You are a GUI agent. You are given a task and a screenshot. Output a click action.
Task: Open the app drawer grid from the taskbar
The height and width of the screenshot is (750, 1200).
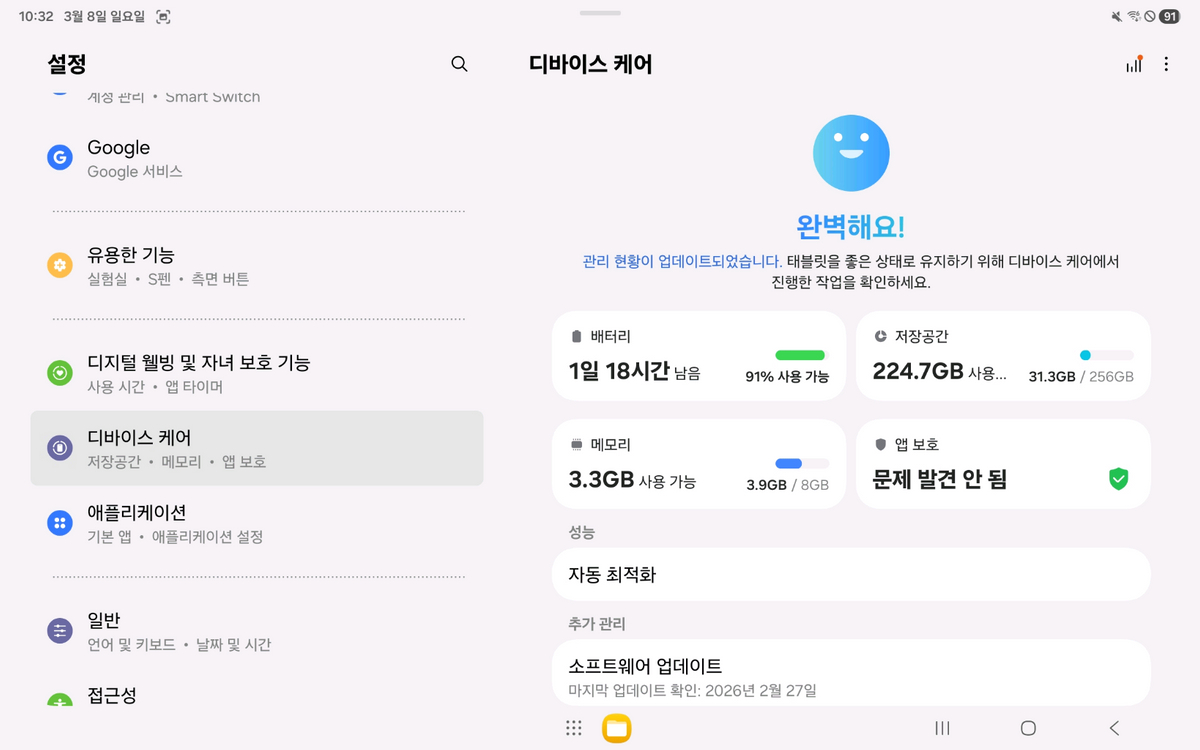pyautogui.click(x=573, y=728)
